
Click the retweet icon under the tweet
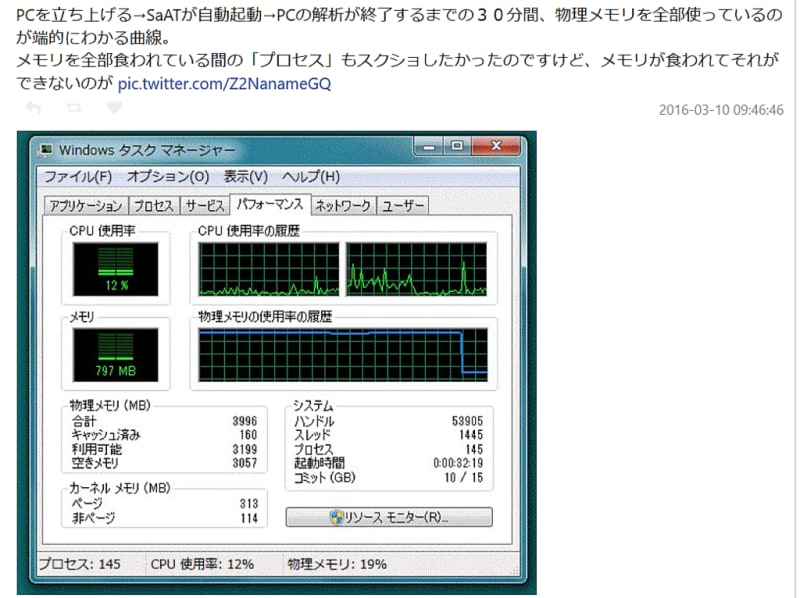click(x=74, y=108)
